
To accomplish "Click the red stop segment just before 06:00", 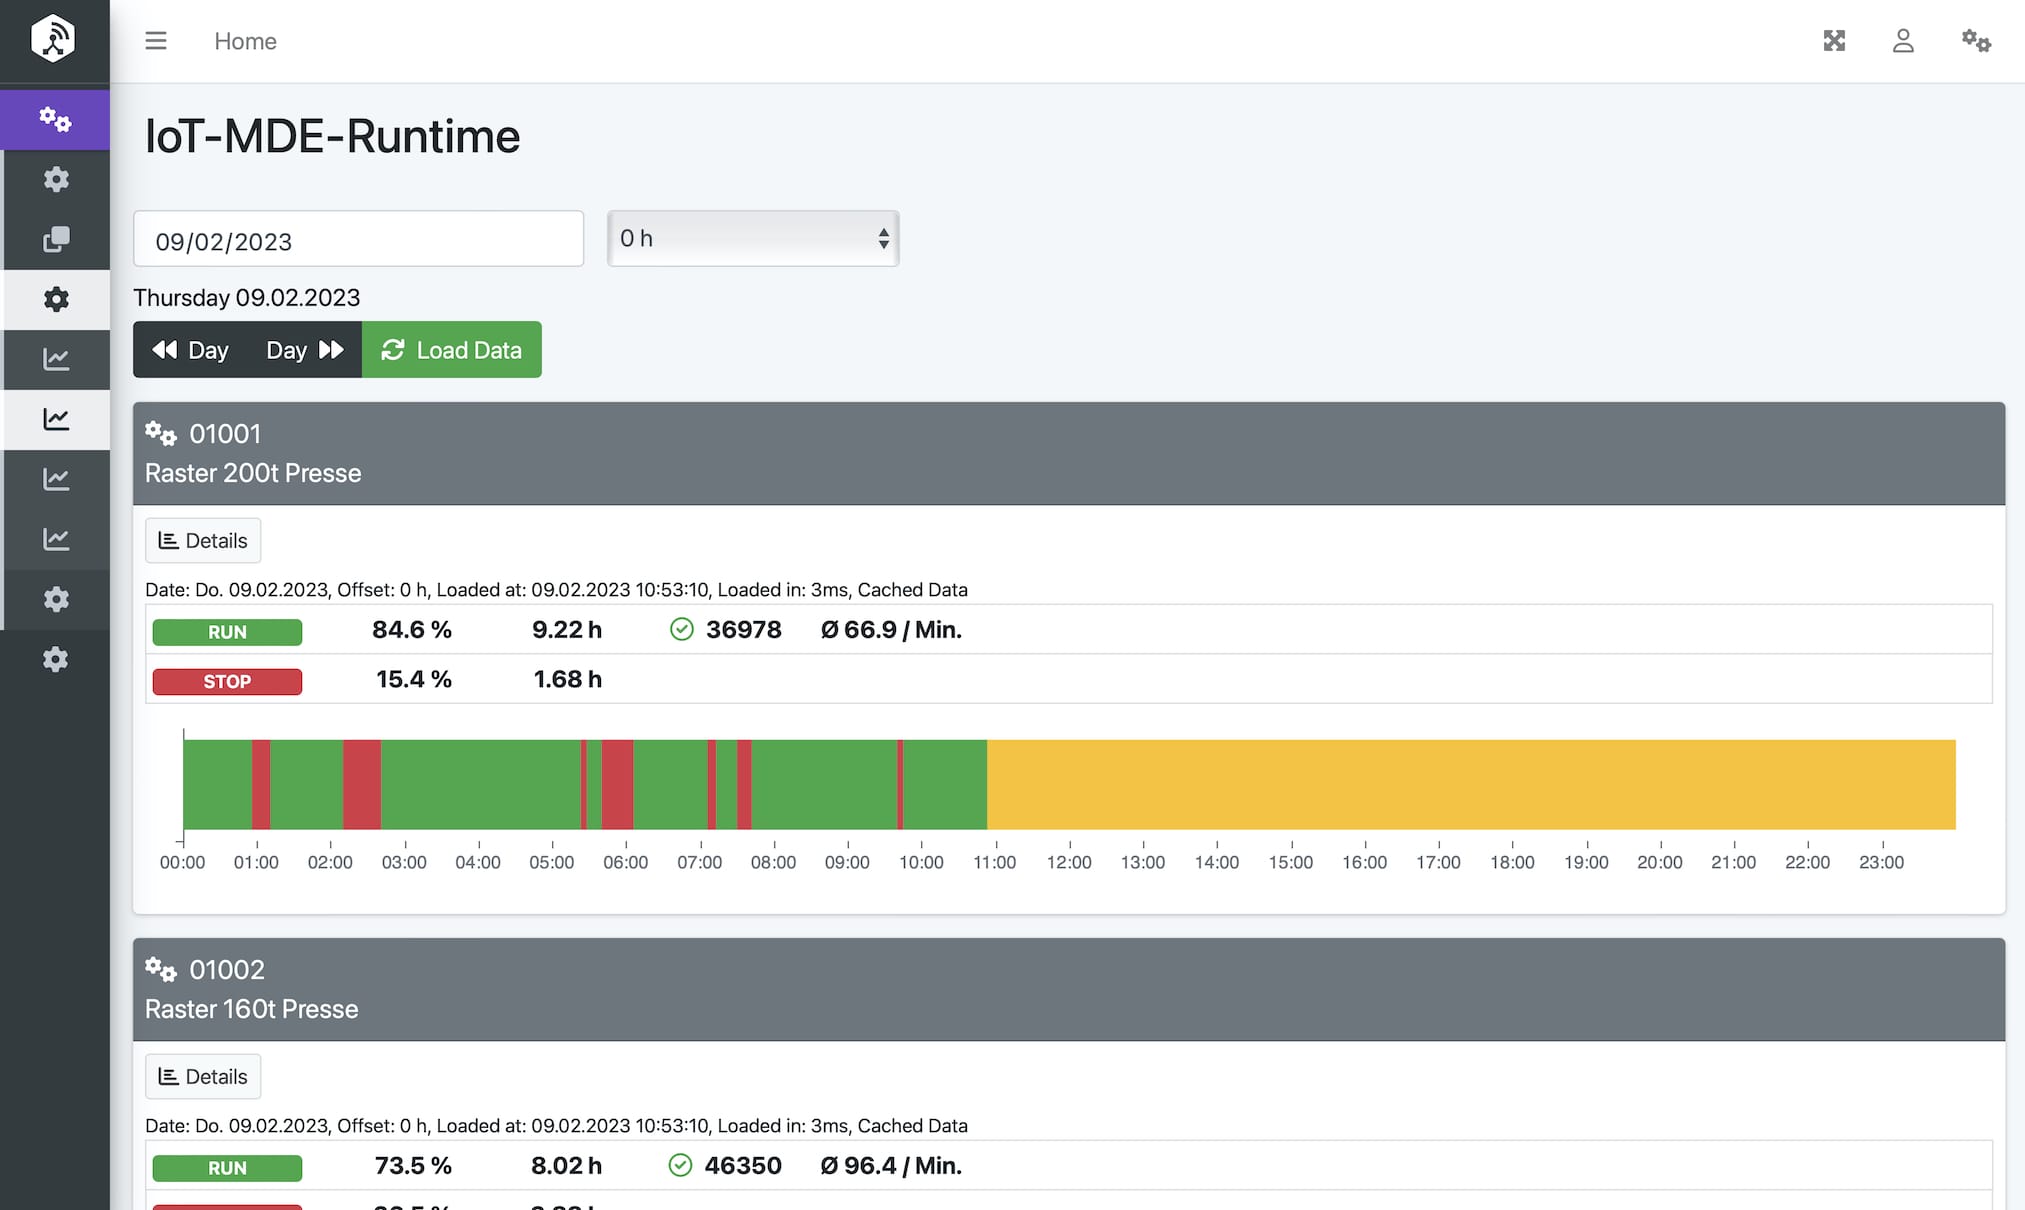I will (617, 785).
